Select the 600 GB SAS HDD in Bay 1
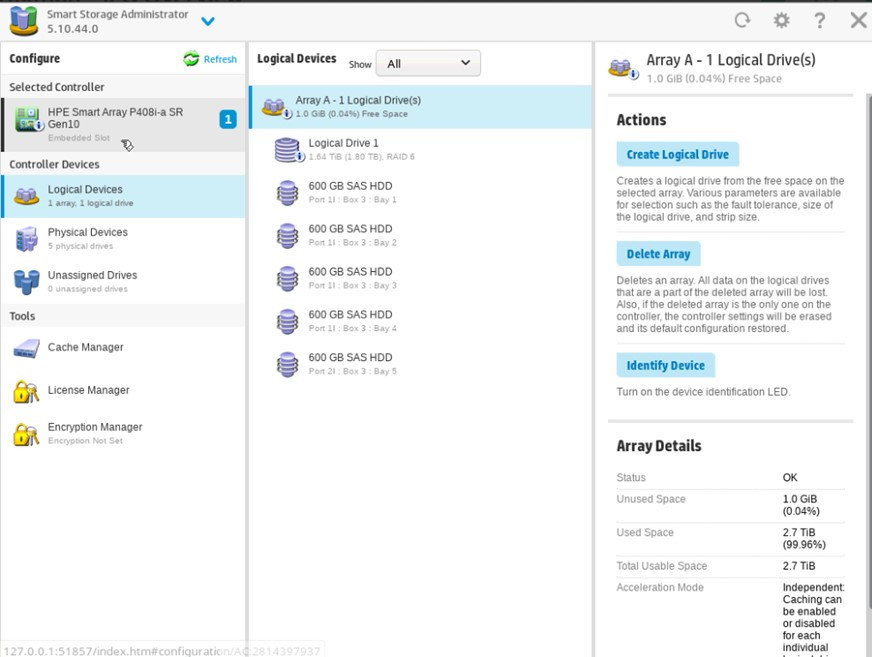The image size is (872, 657). (421, 192)
